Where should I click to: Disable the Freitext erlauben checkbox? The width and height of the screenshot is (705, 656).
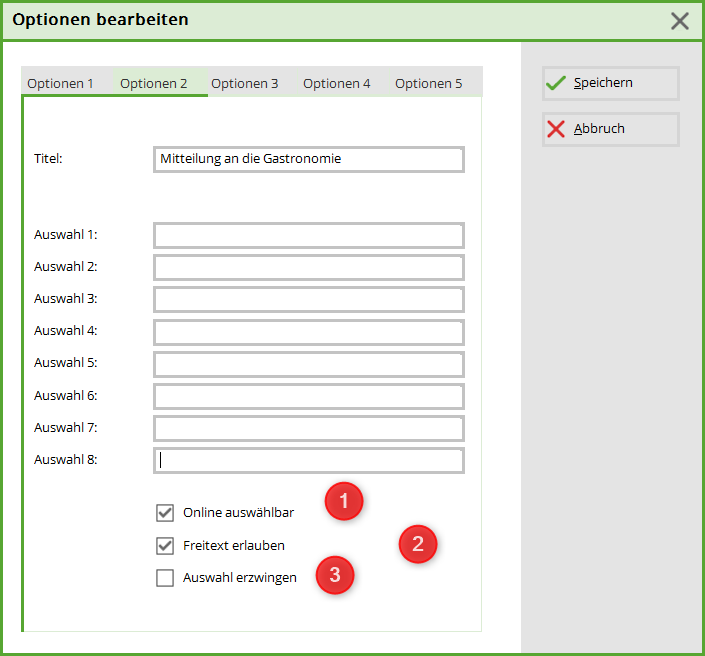[166, 546]
